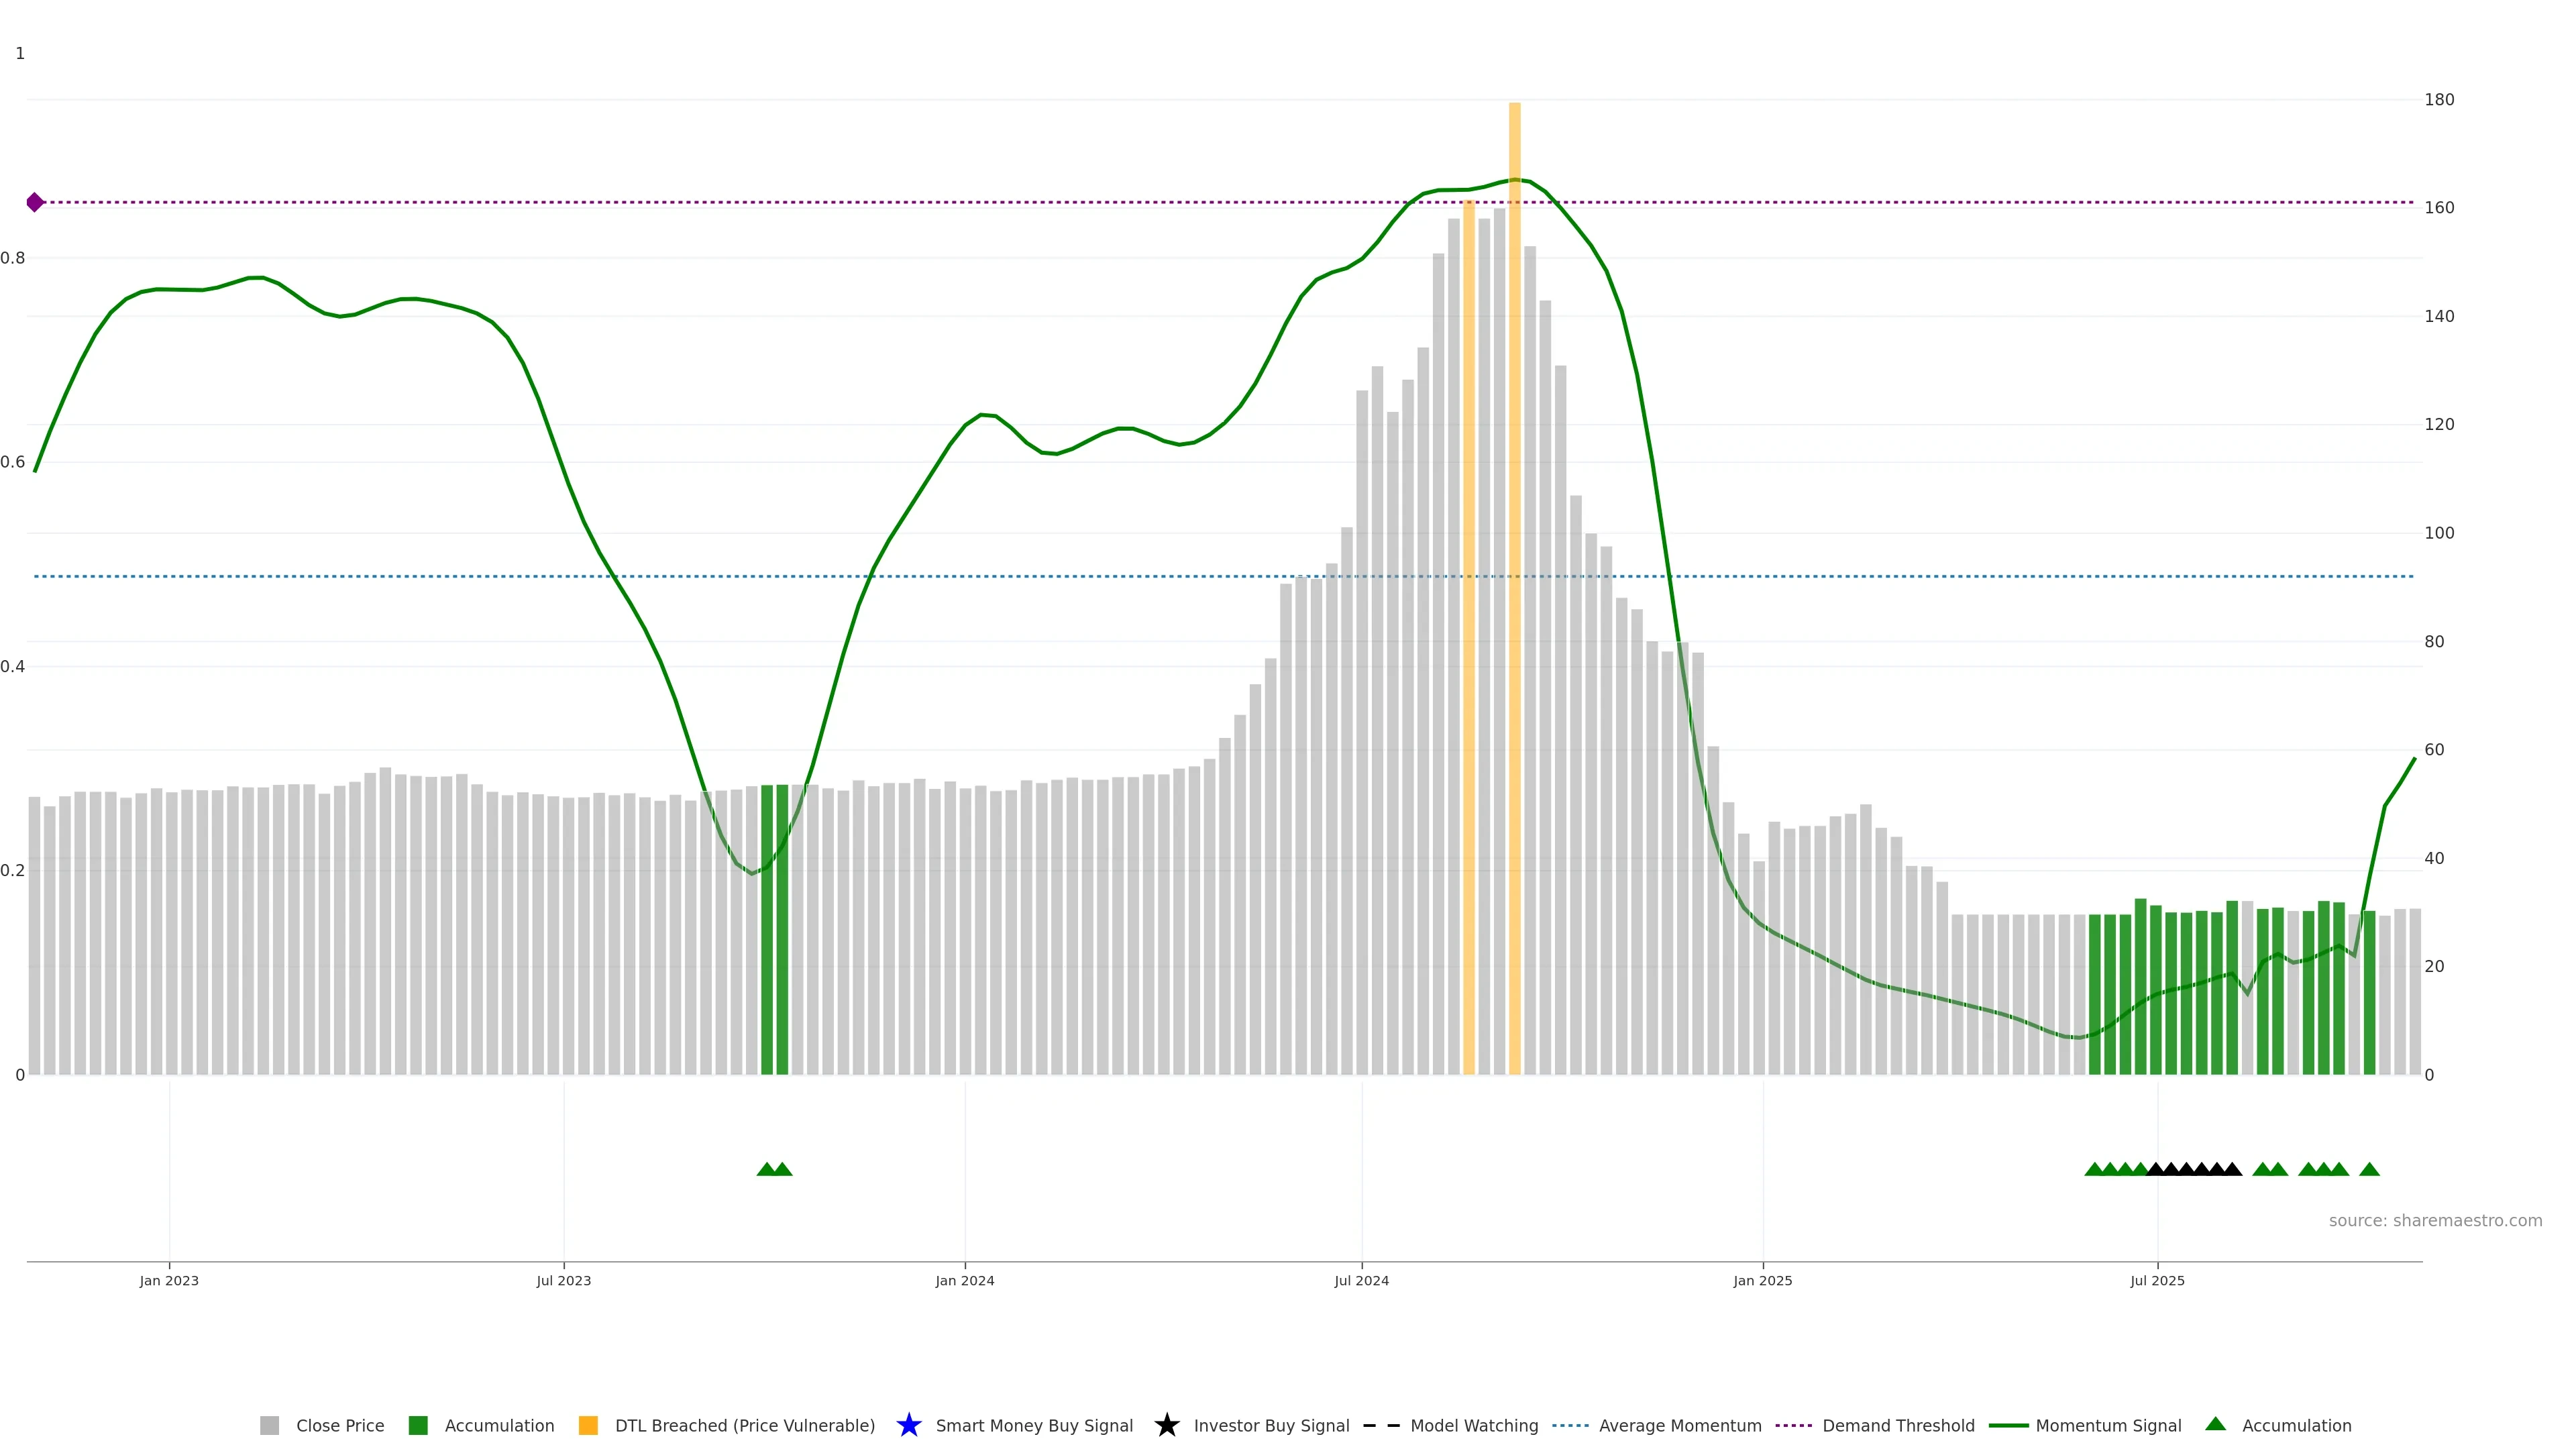This screenshot has height=1449, width=2576.
Task: Click the Jan 2025 axis label
Action: (1762, 1280)
